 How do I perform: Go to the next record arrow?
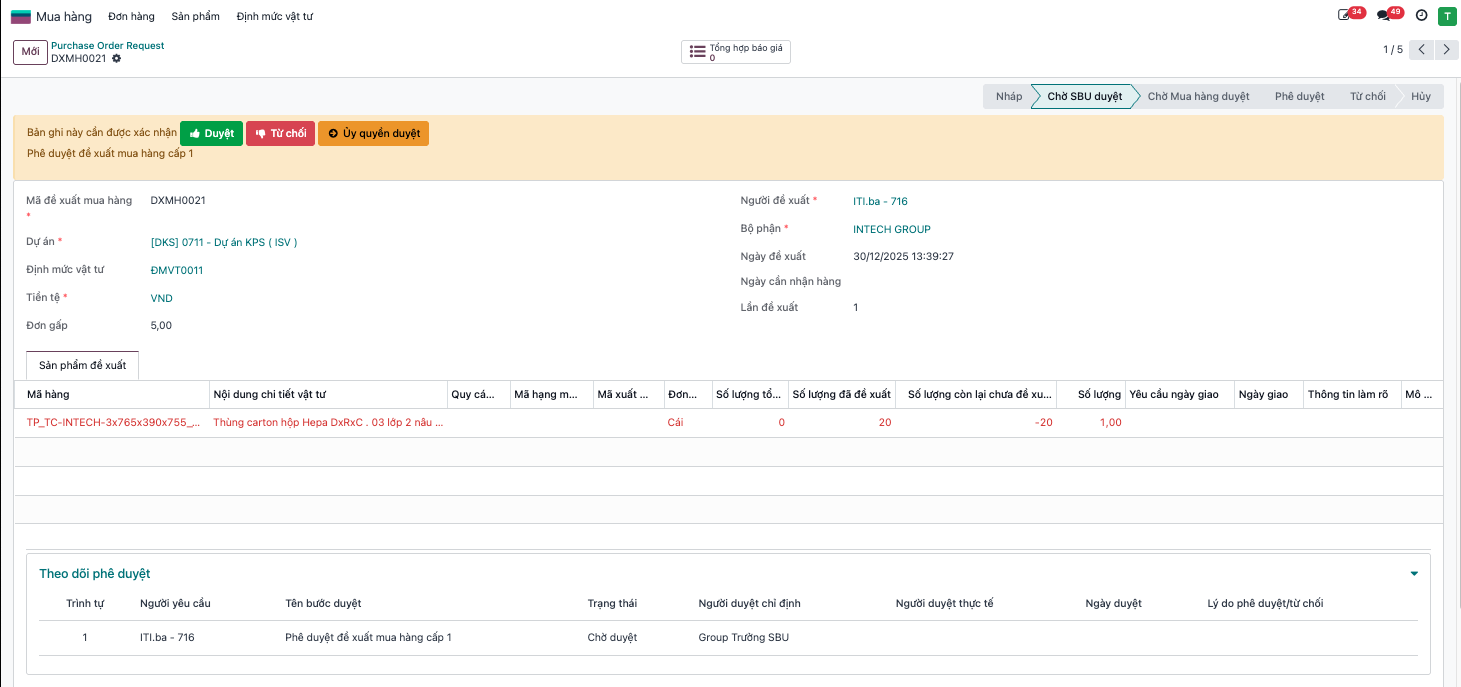pos(1448,49)
